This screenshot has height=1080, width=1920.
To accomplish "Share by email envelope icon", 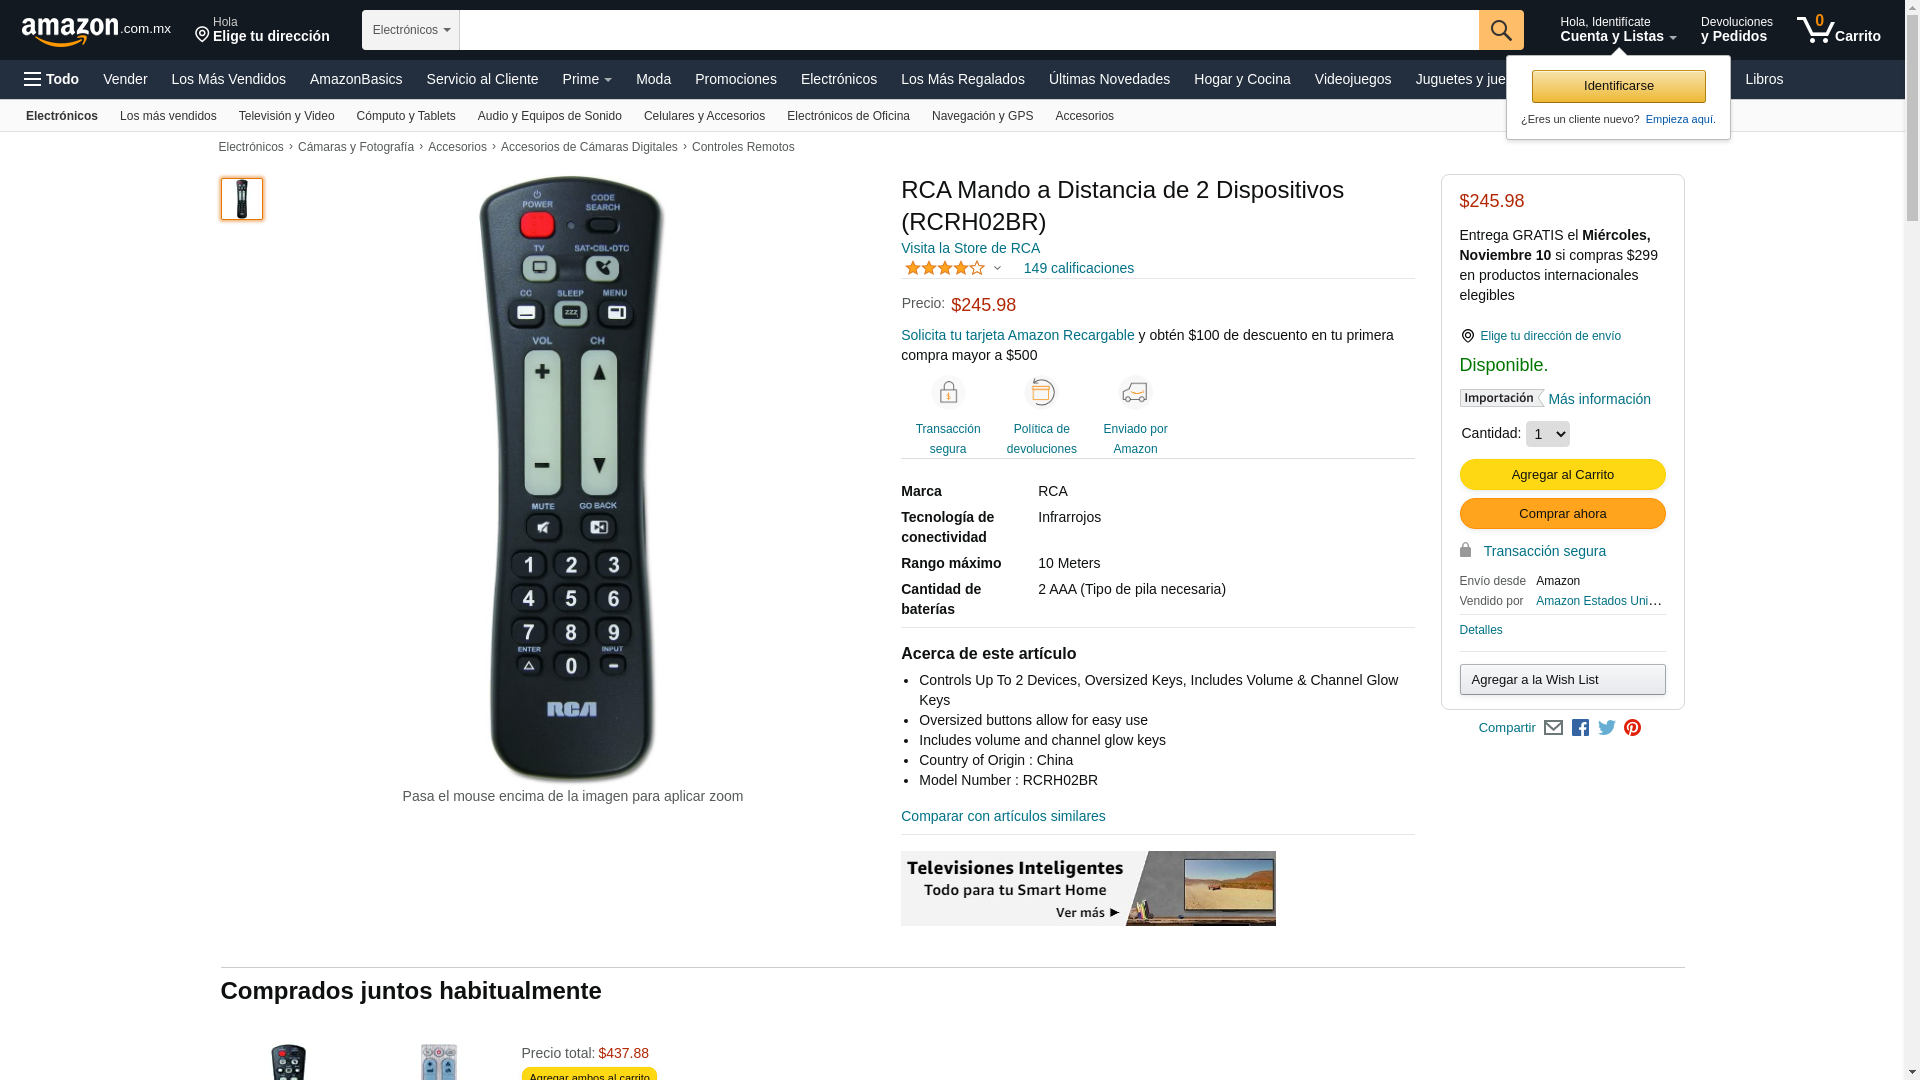I will [x=1553, y=728].
